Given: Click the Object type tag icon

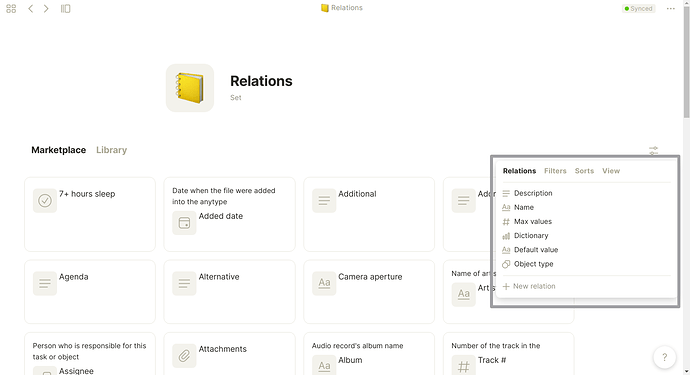Looking at the screenshot, I should (x=506, y=264).
